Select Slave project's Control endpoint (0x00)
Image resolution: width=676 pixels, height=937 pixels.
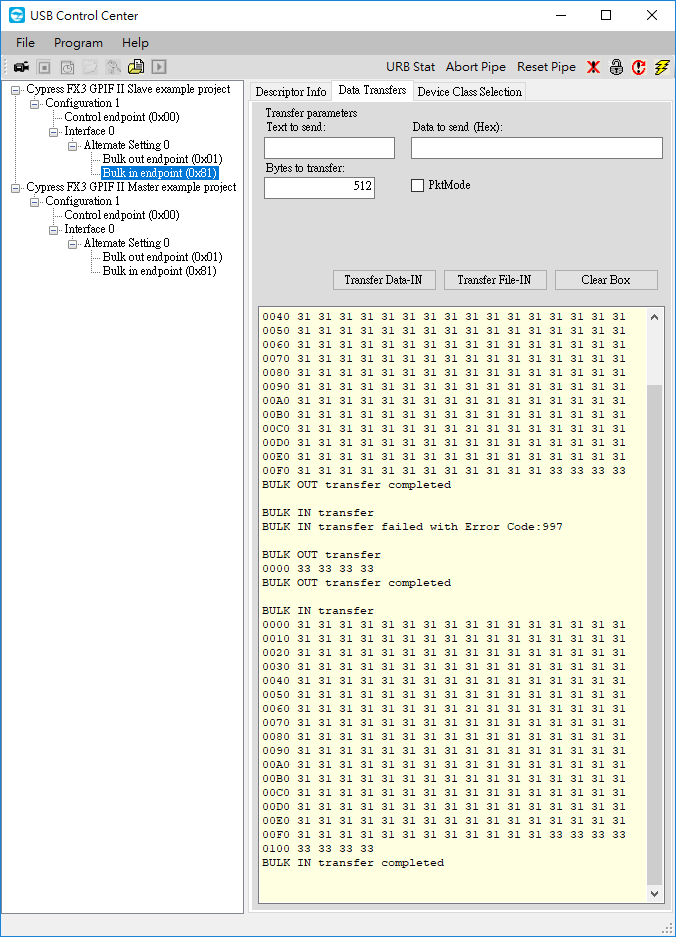(x=122, y=117)
